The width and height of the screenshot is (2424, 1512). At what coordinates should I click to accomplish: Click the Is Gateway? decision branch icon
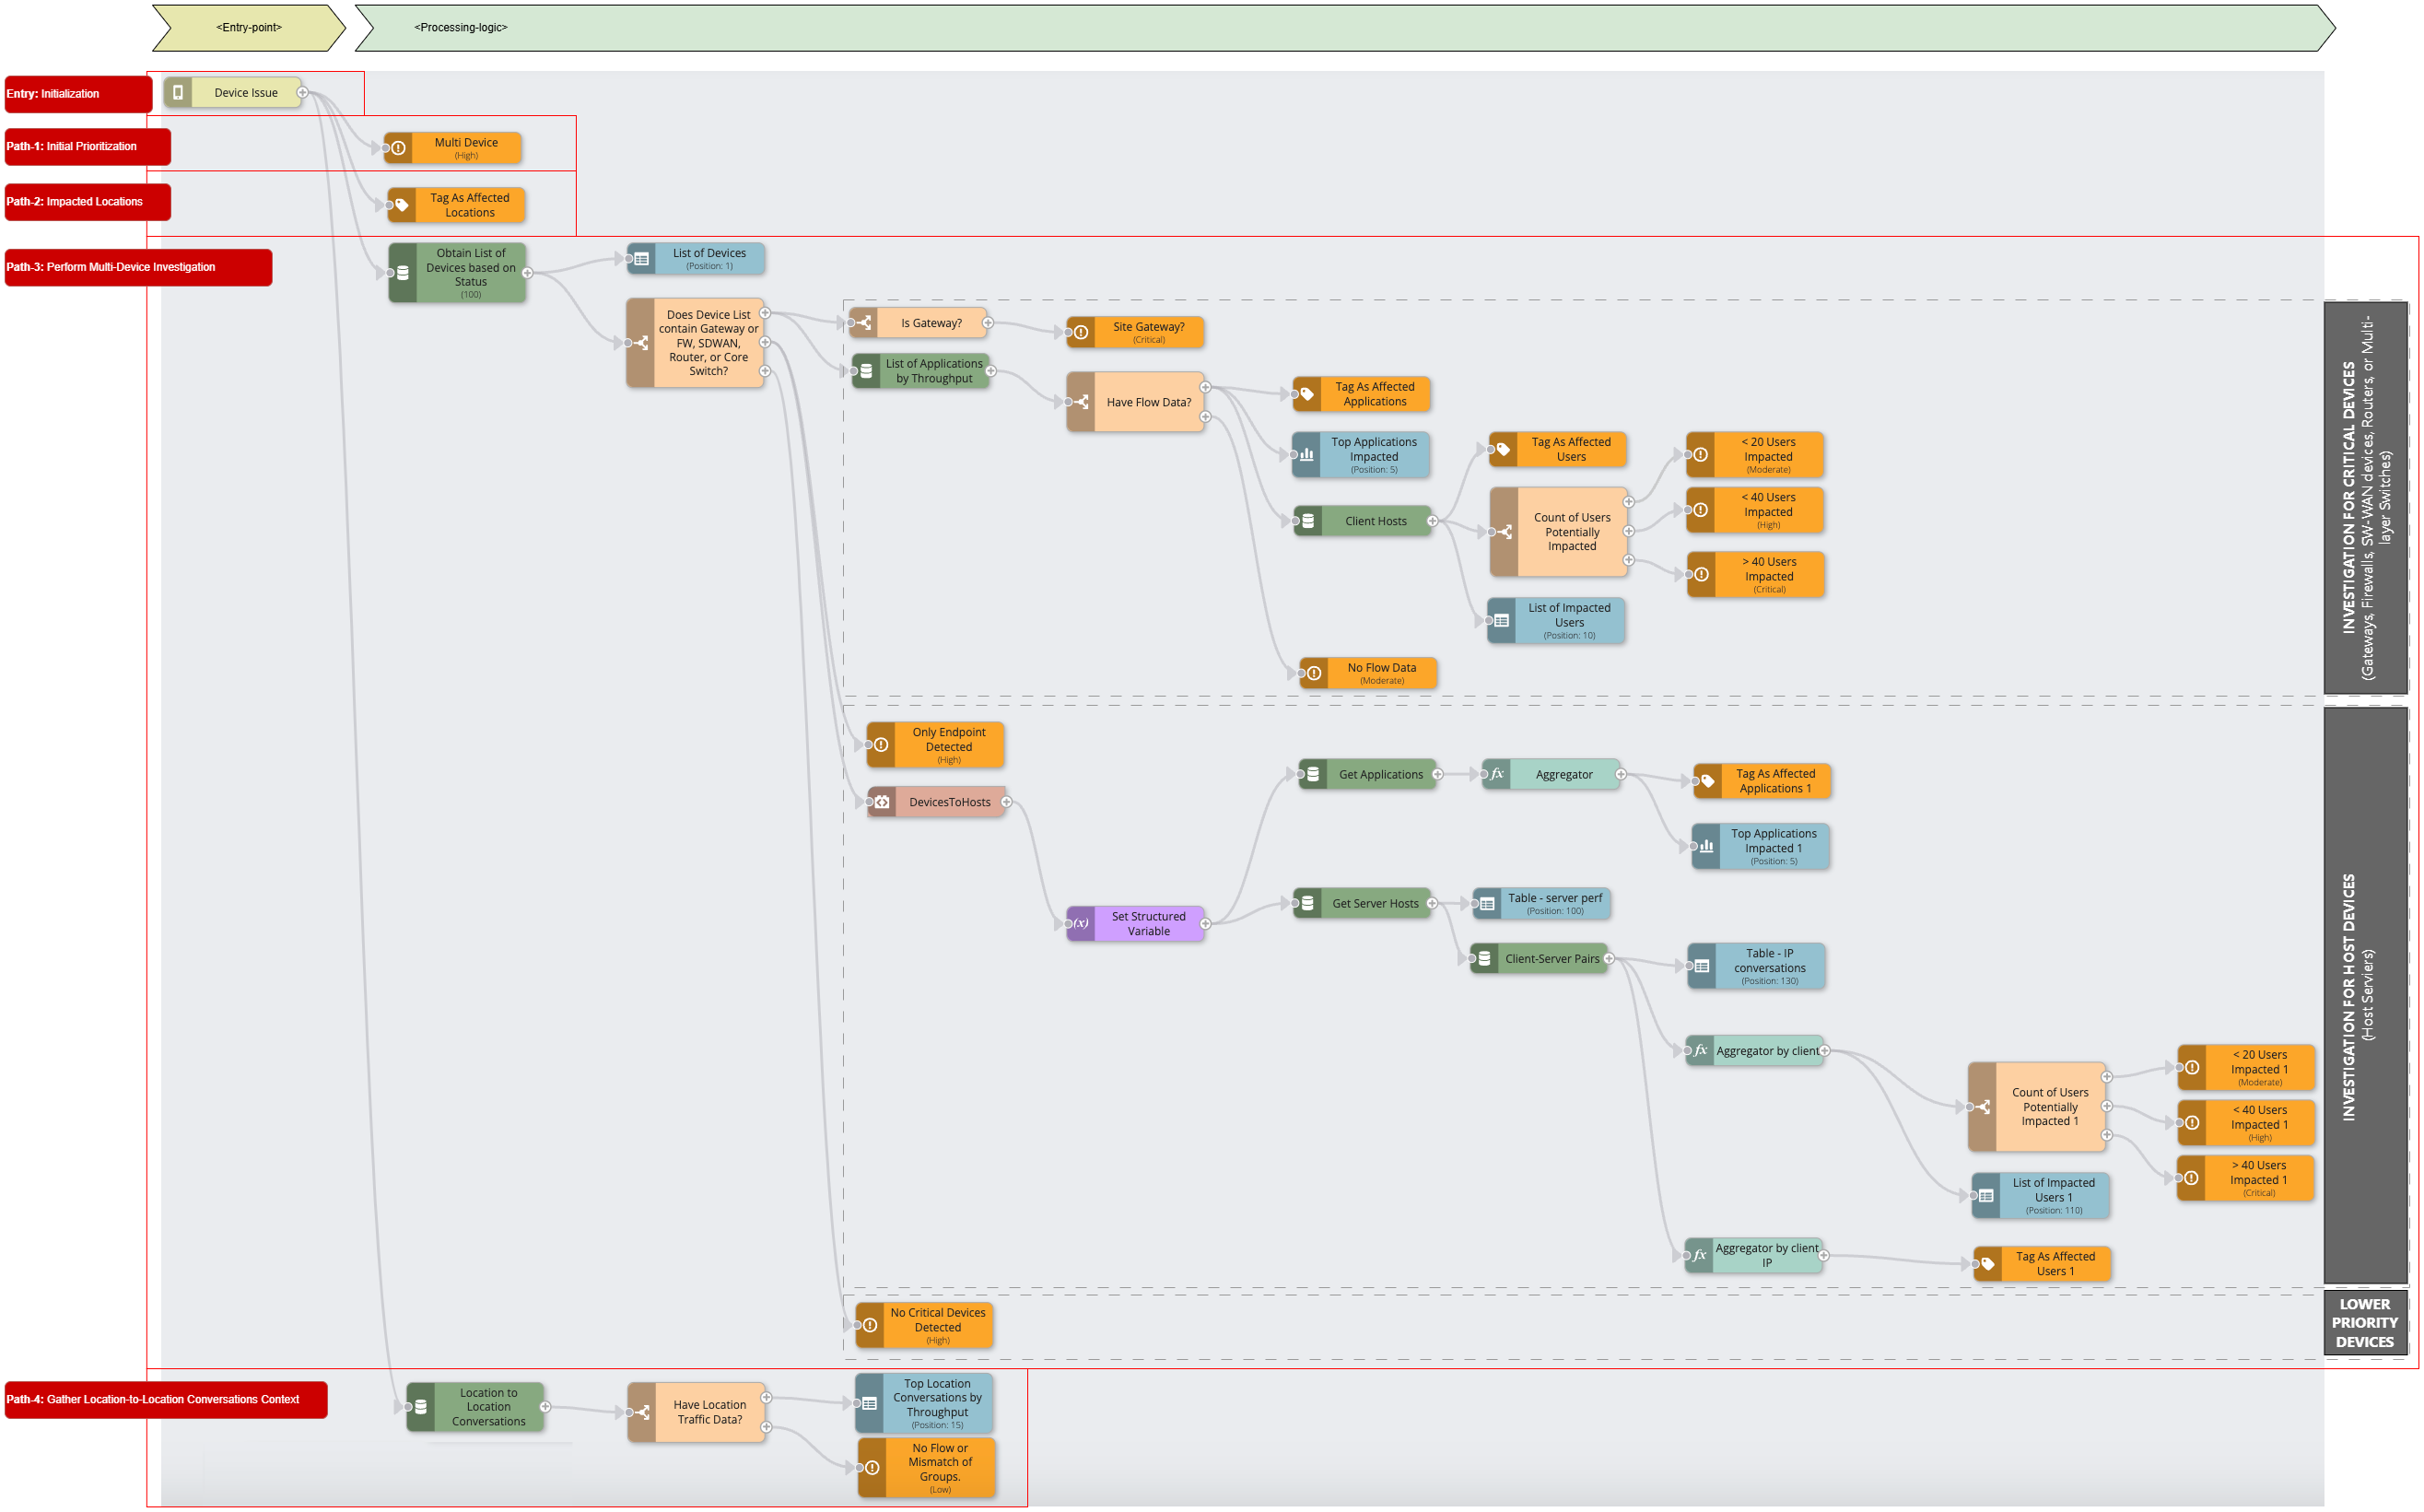coord(864,323)
